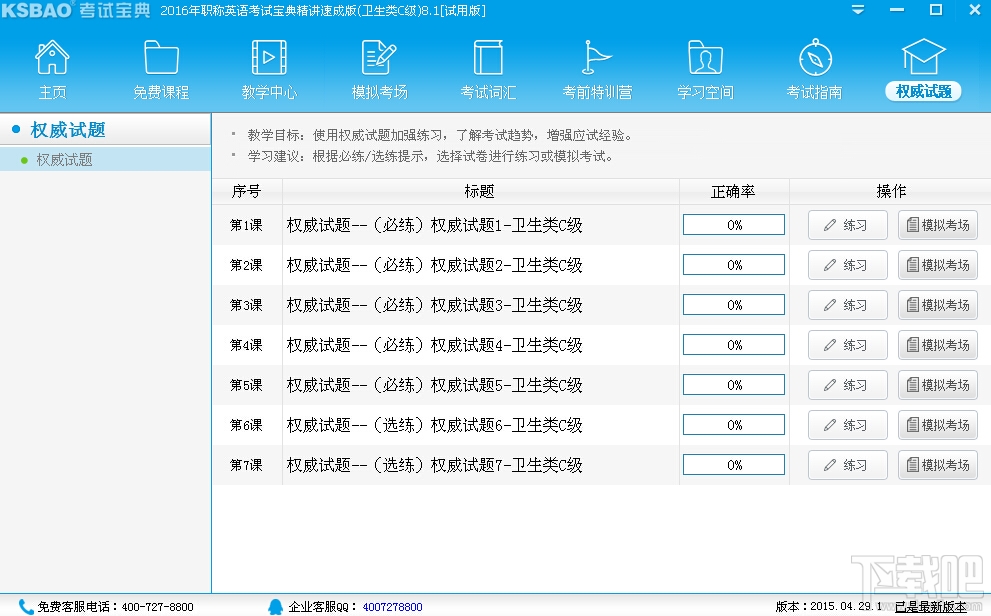Image resolution: width=991 pixels, height=616 pixels.
Task: Select 权威试题 item in the left sidebar
Action: [x=106, y=160]
